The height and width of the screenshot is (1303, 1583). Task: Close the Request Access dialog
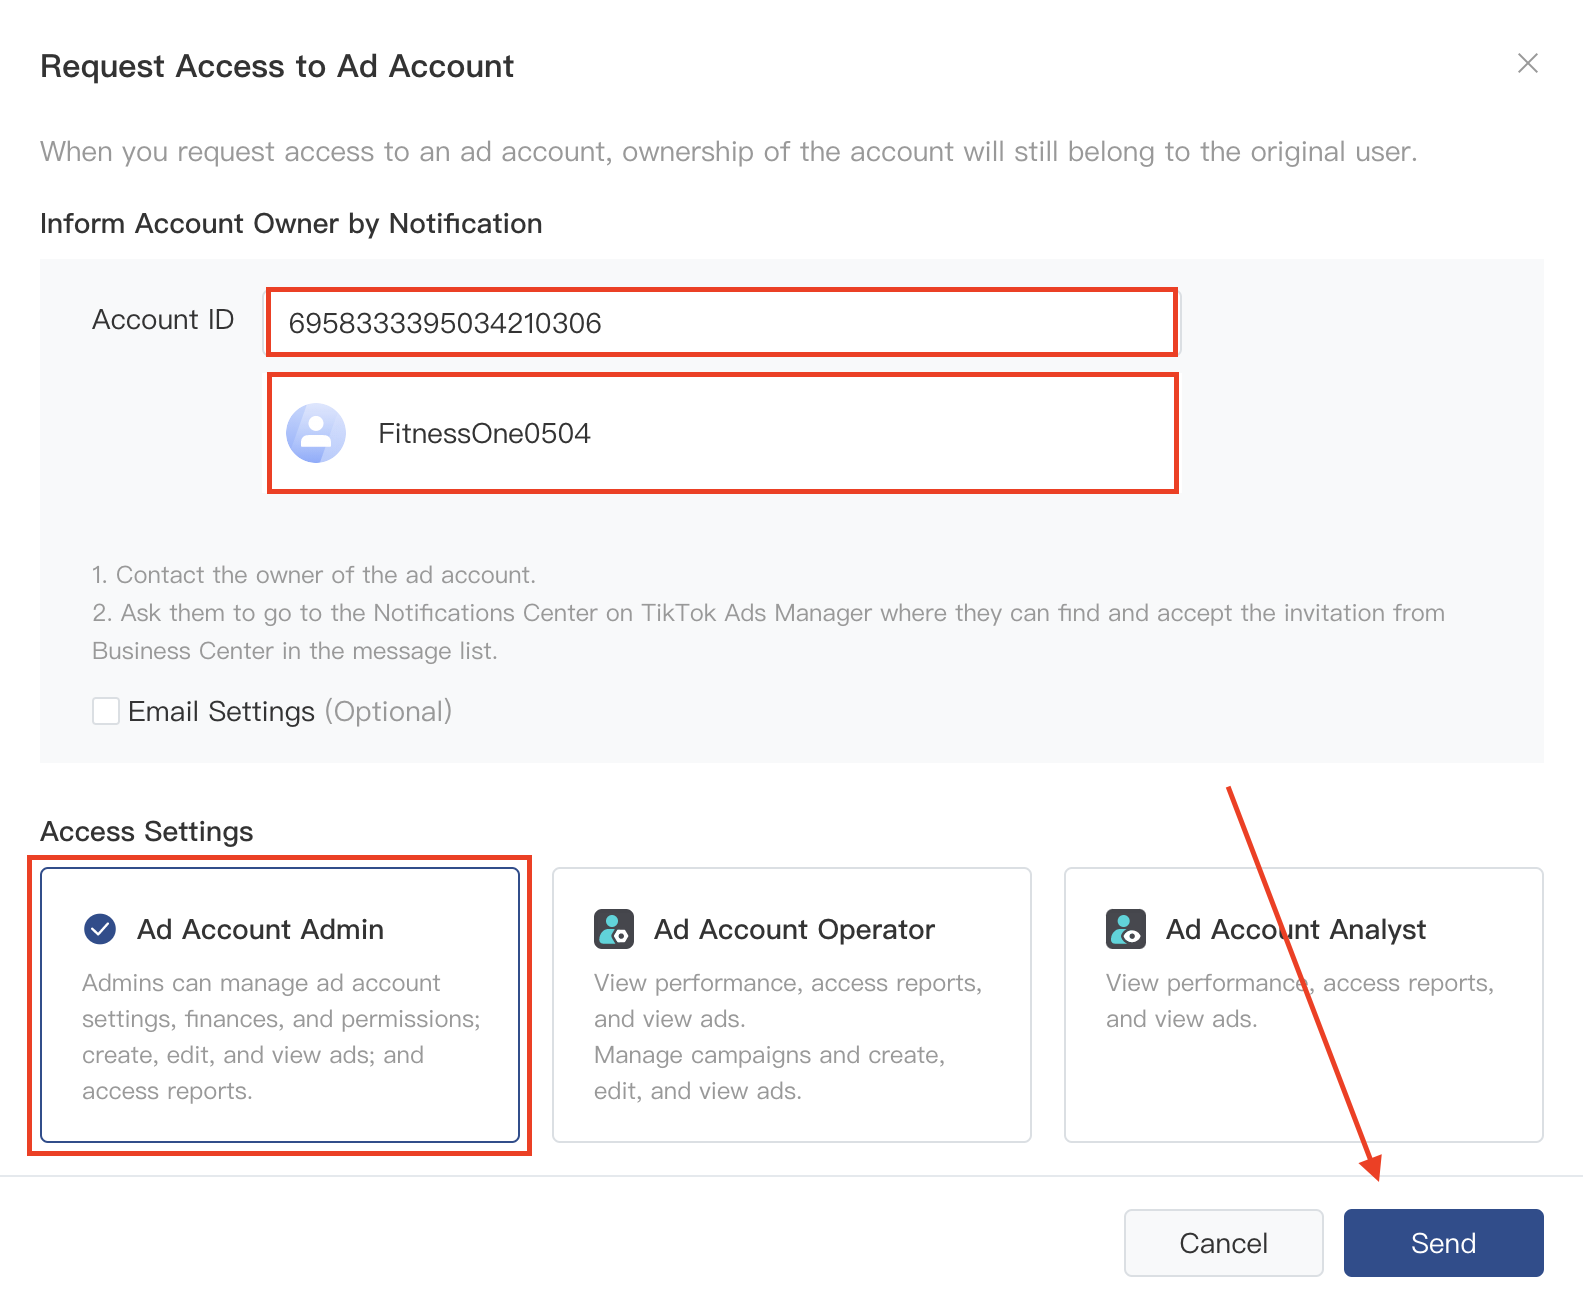(x=1527, y=64)
